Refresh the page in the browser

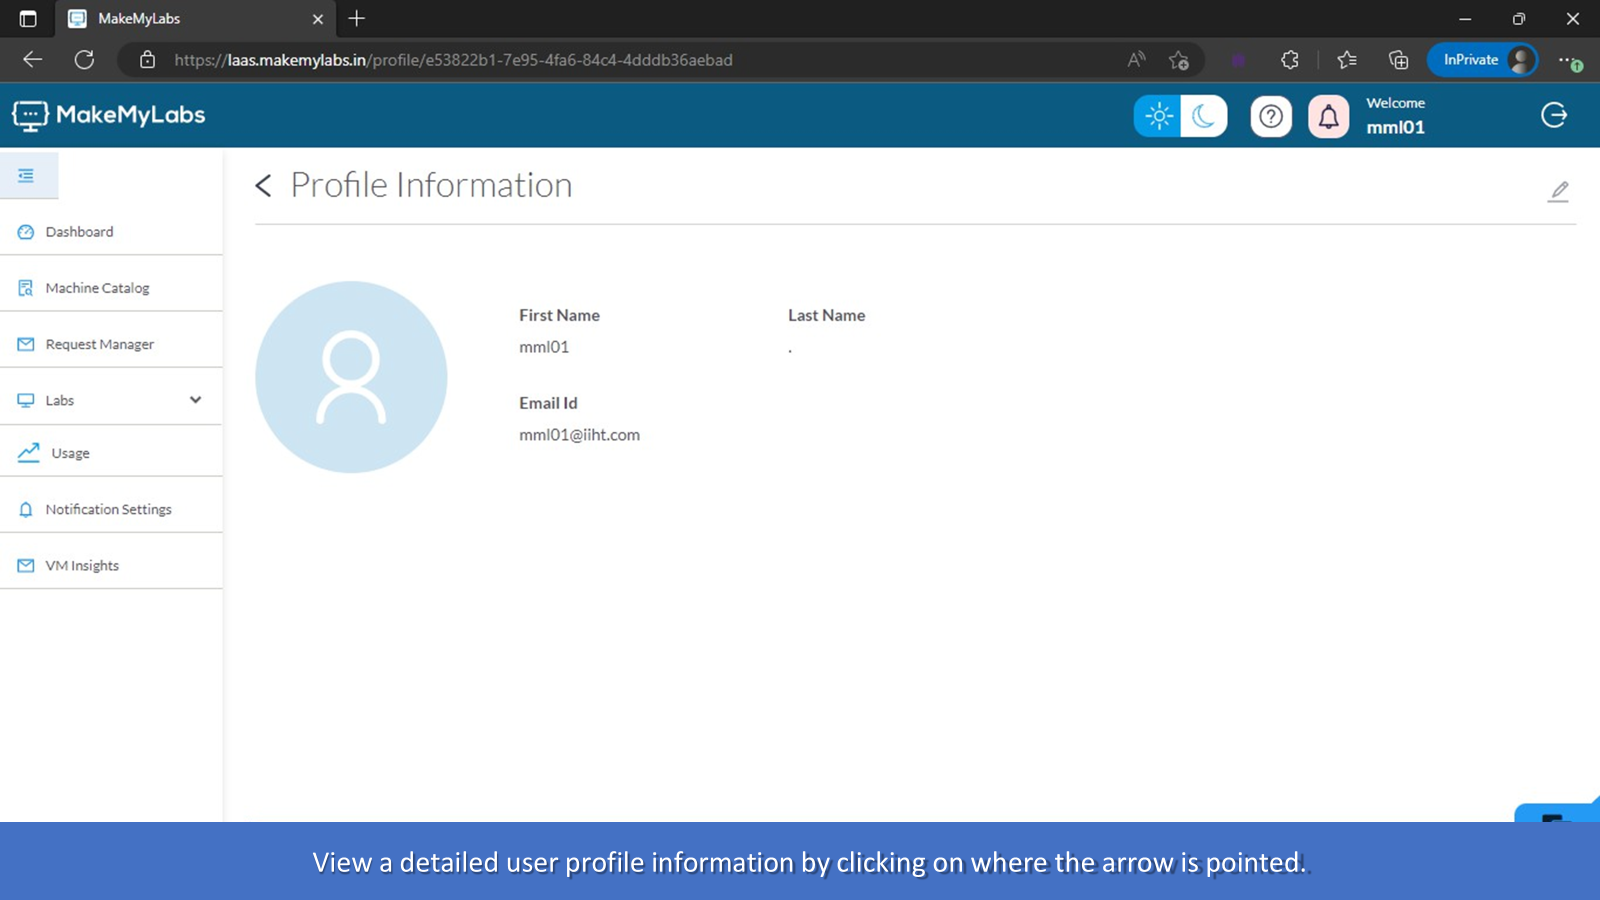[x=85, y=60]
